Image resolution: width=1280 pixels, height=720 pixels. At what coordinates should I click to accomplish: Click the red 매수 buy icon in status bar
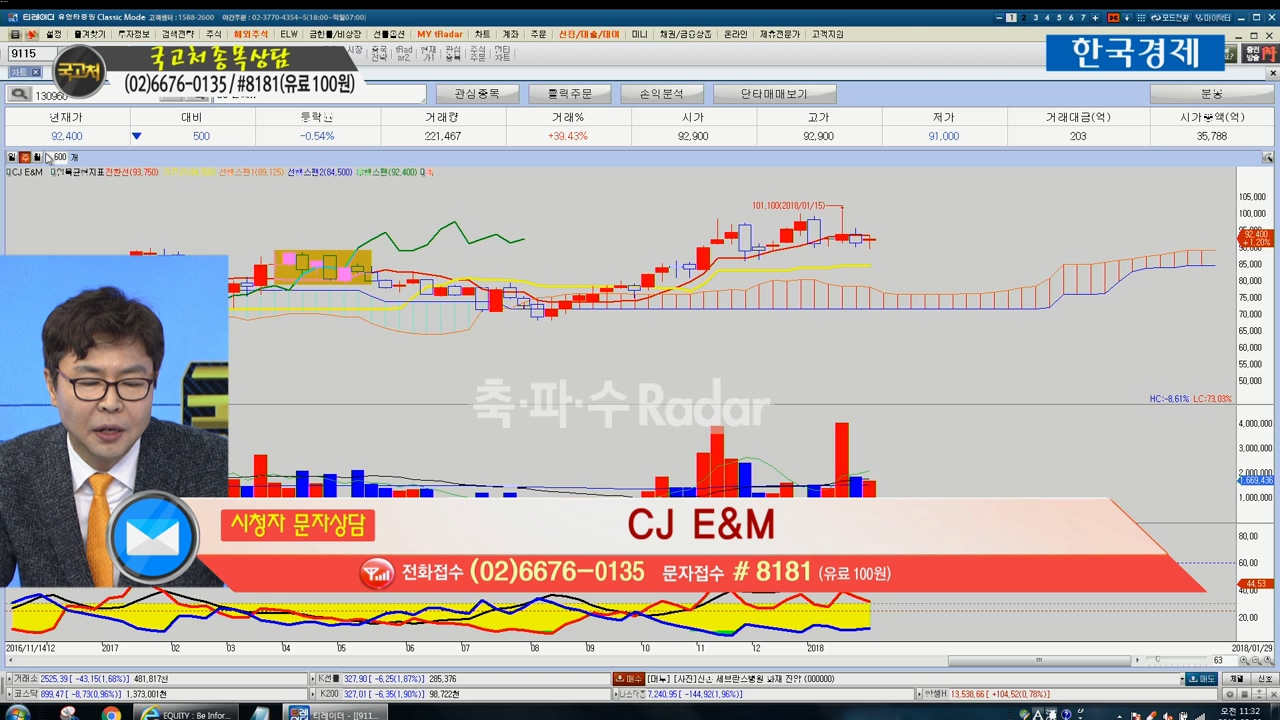click(x=628, y=679)
